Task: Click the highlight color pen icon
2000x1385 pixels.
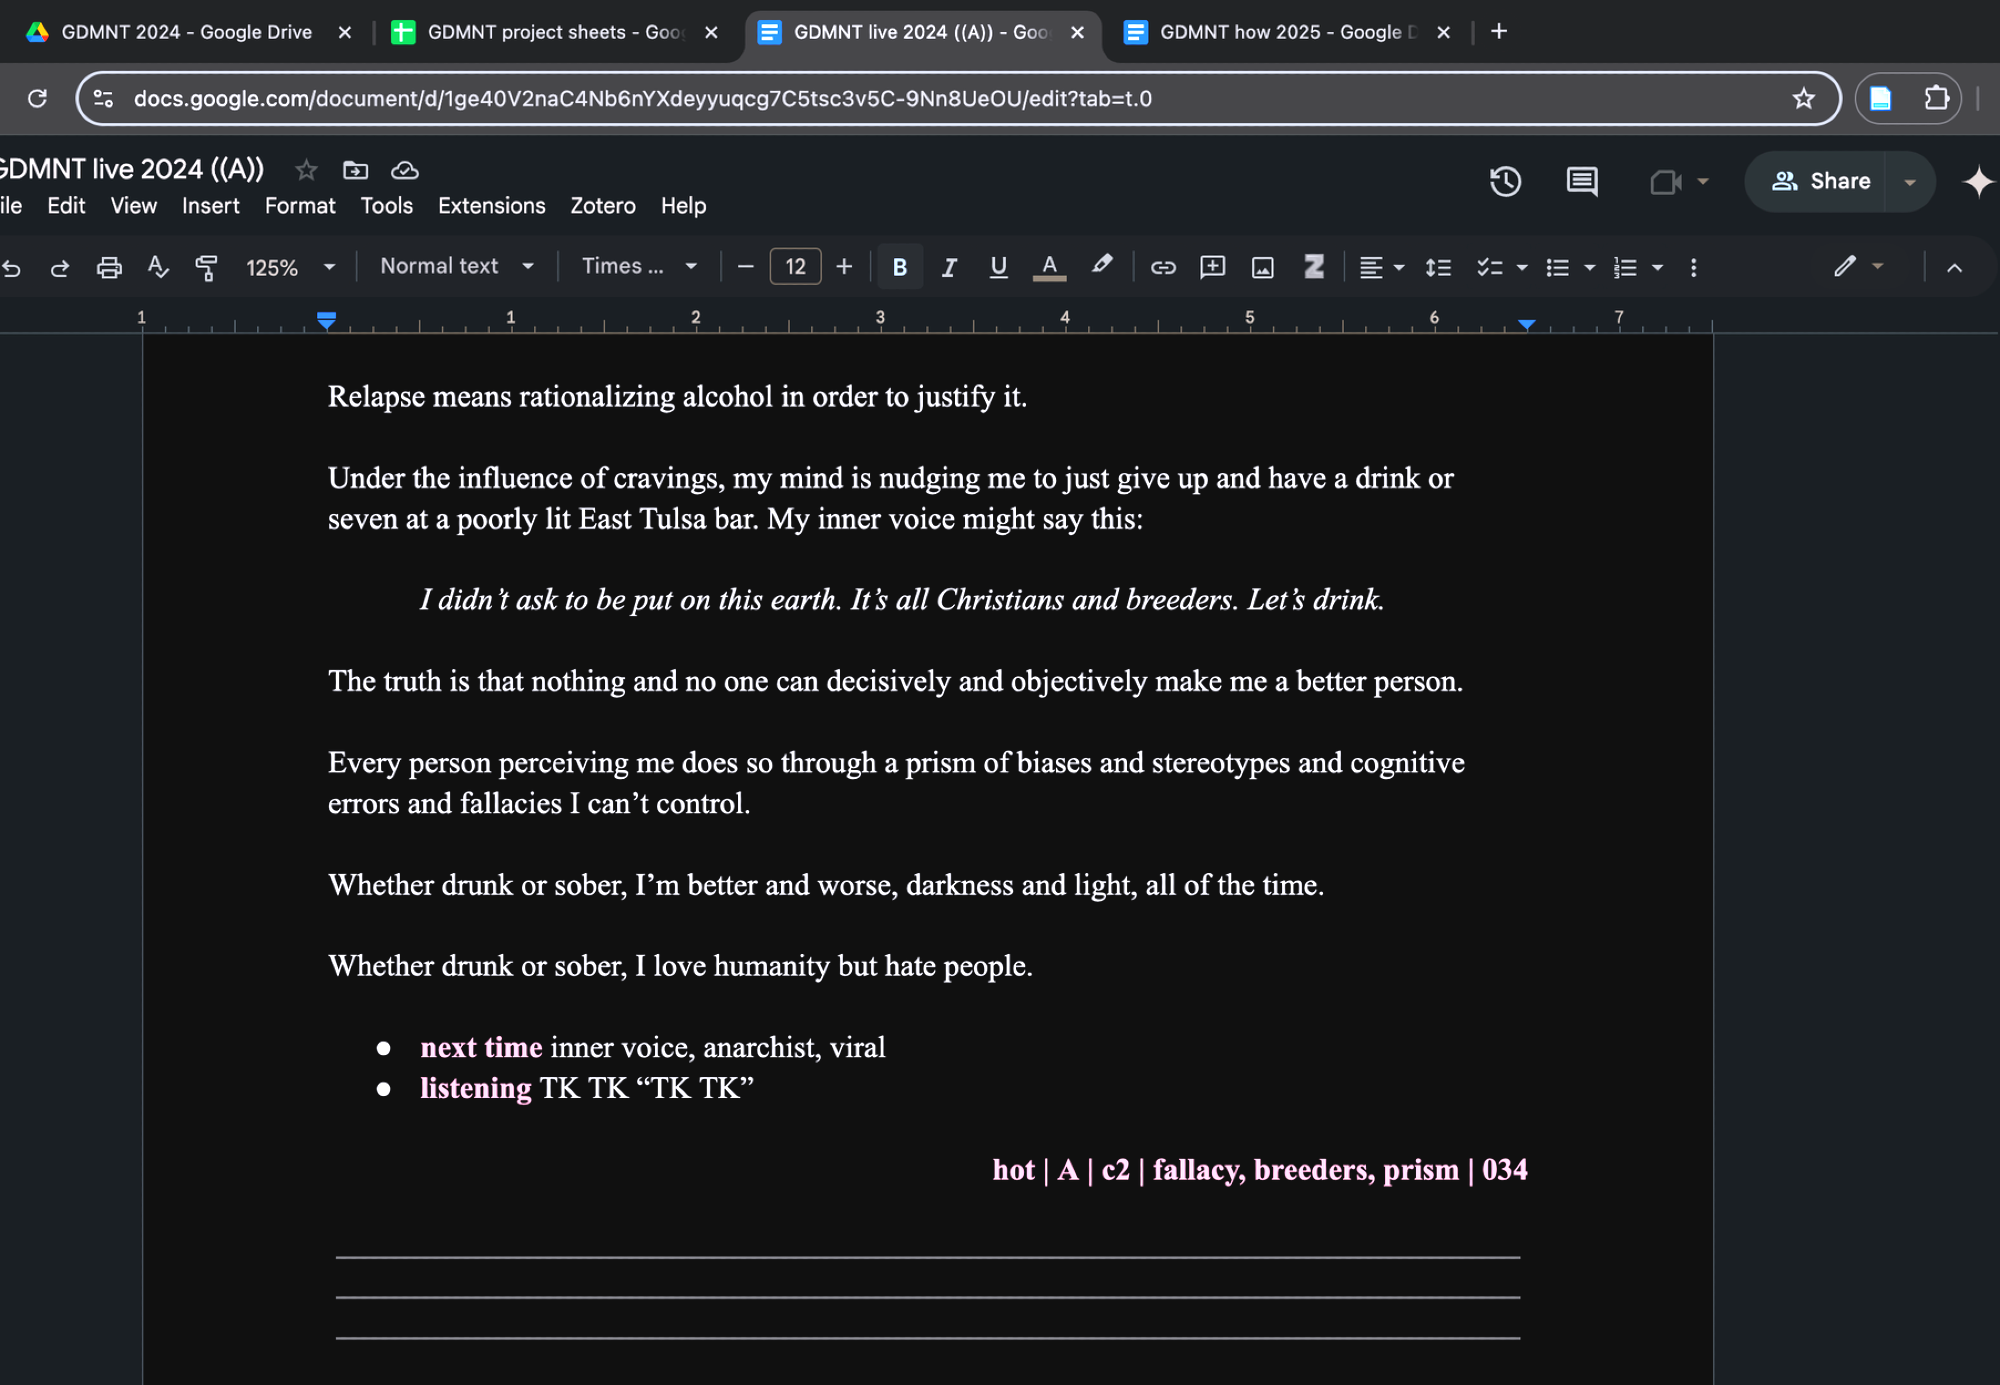Action: point(1101,266)
